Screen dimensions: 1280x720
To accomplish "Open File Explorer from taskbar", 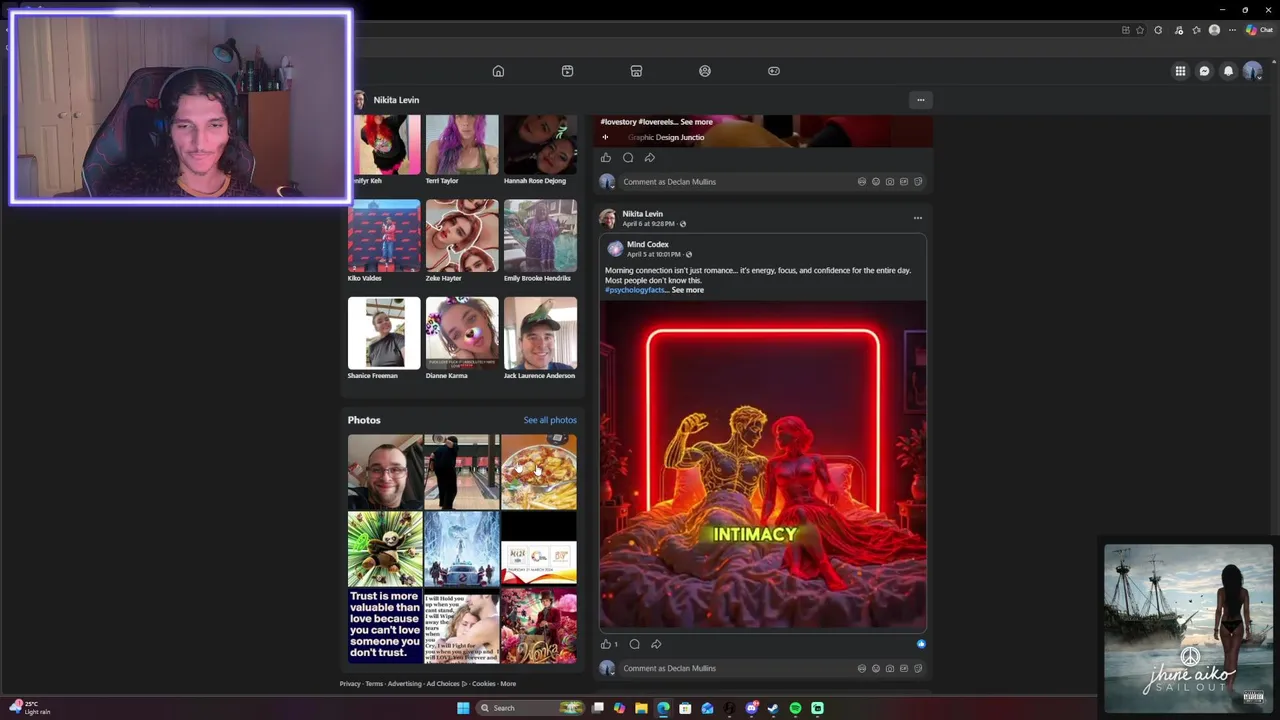I will [641, 708].
